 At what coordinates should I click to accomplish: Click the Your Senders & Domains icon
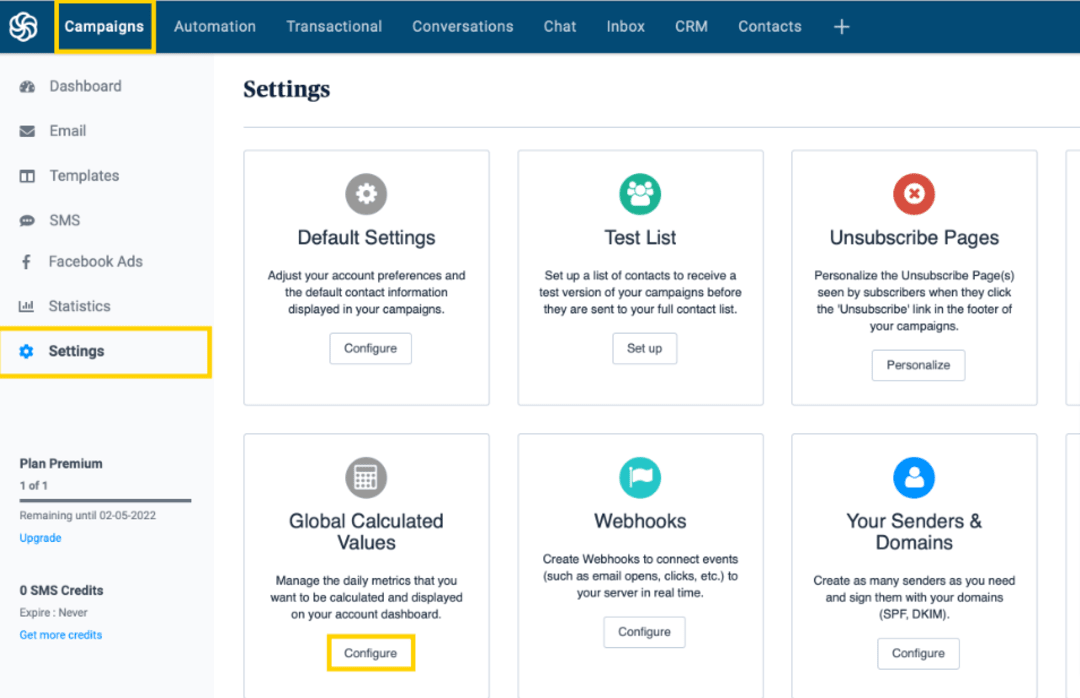tap(913, 477)
